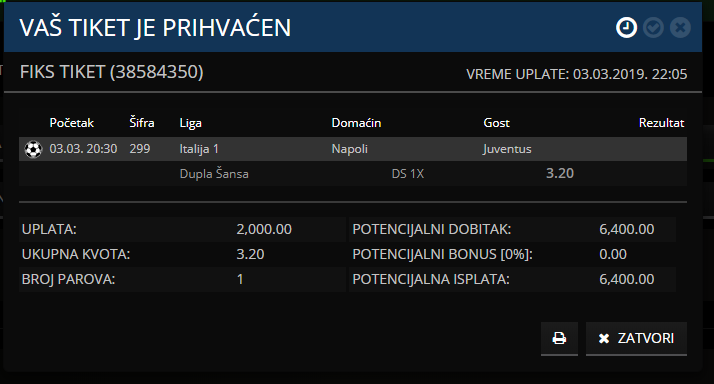Click the Rezultat column header
This screenshot has width=714, height=384.
pos(661,123)
